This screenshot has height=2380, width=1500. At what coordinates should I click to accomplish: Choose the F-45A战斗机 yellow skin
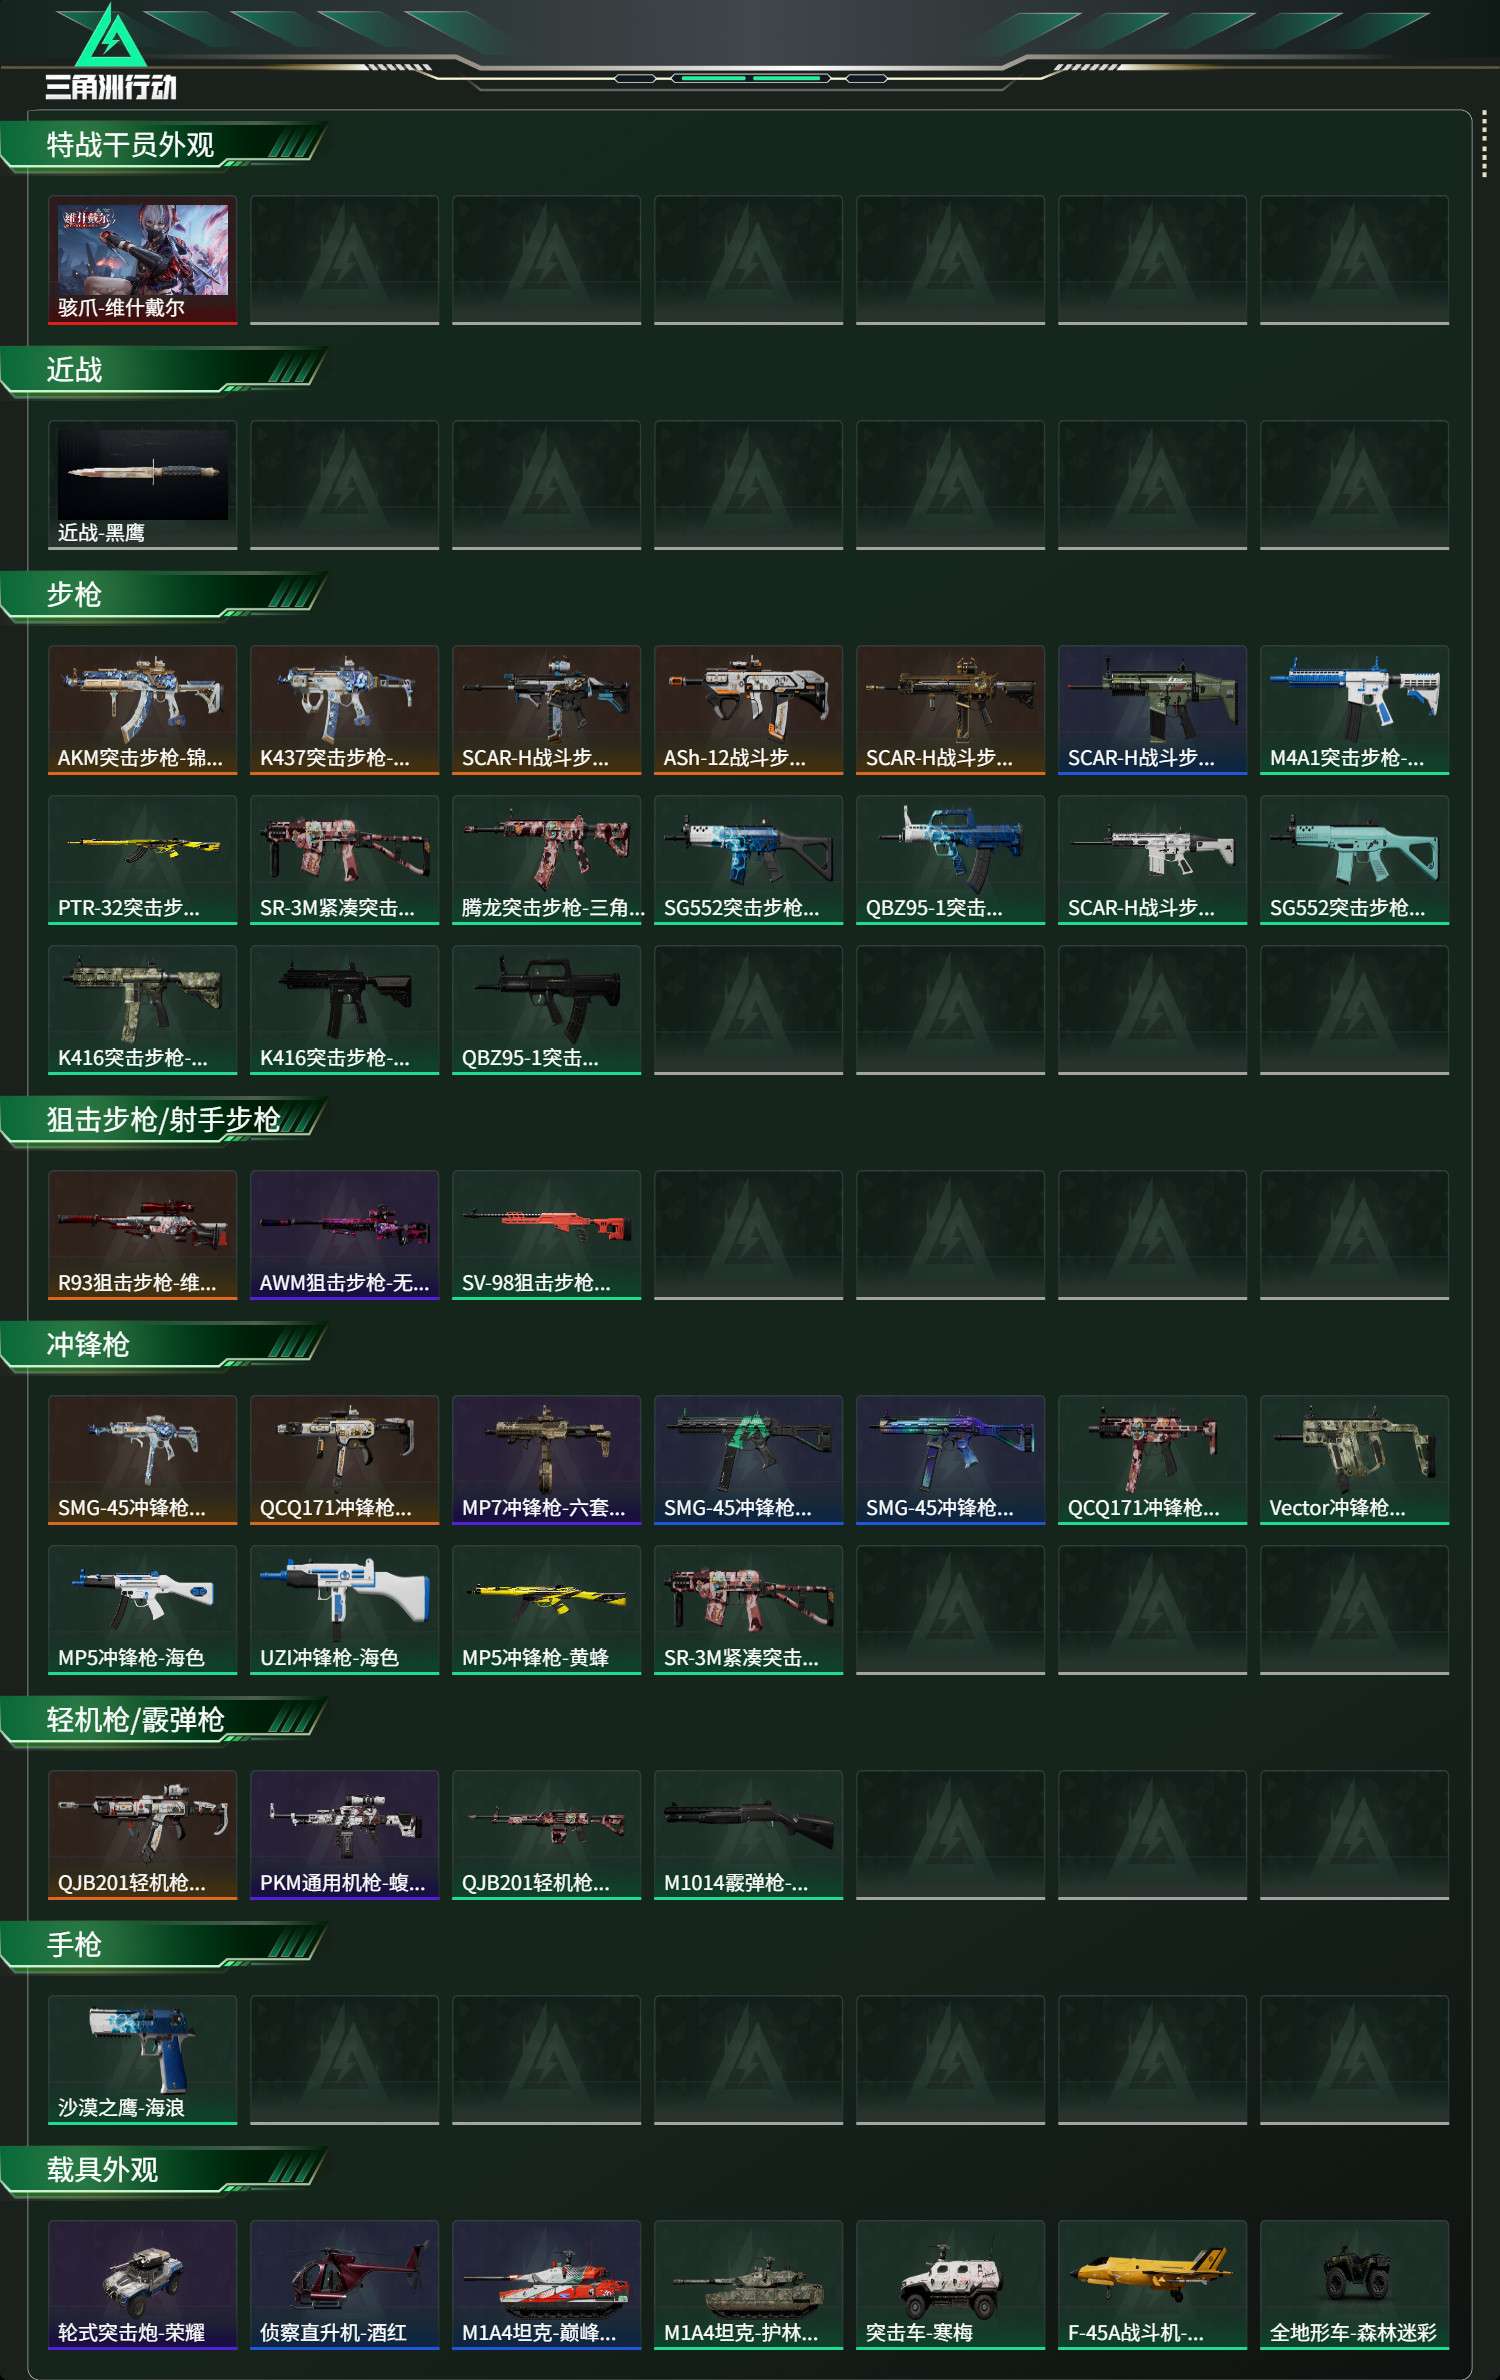click(x=1152, y=2285)
